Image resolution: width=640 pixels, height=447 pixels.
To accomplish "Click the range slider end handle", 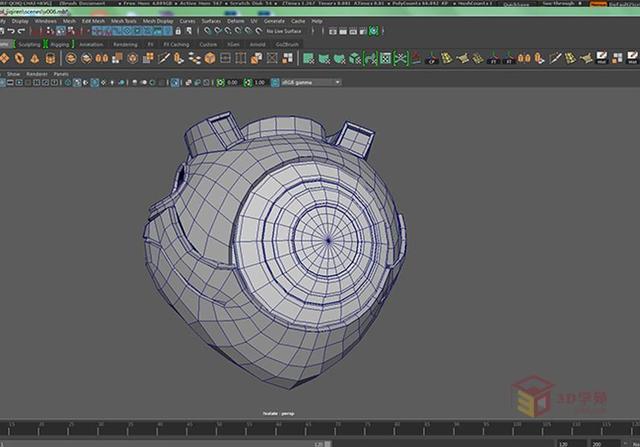I will 327,444.
